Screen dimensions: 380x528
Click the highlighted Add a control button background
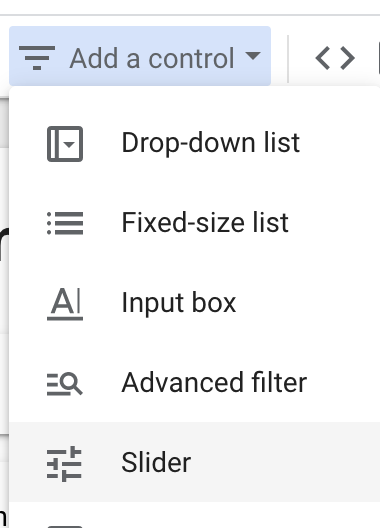point(140,56)
